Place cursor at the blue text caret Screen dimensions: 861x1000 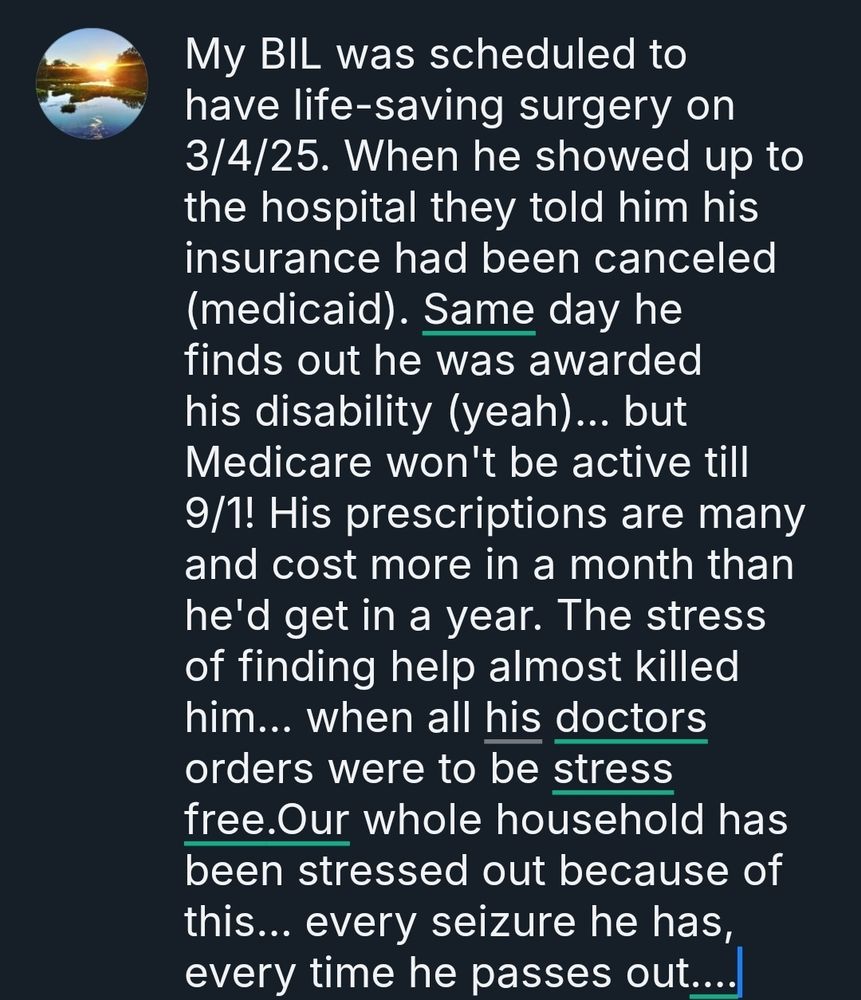(738, 974)
